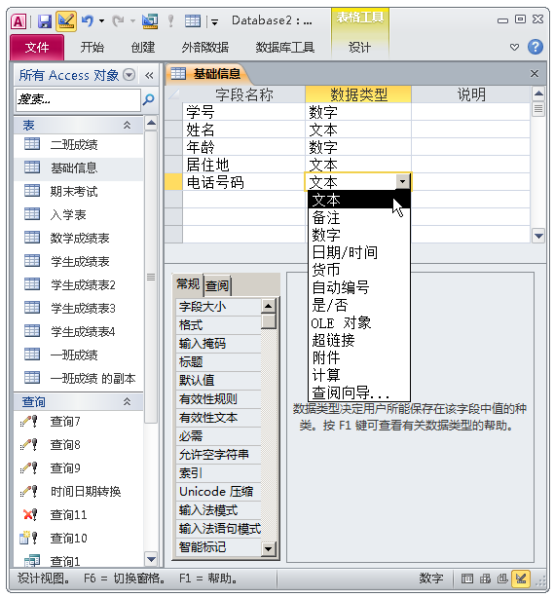Select Design View icon in status bar
554x597 pixels.
coord(520,579)
